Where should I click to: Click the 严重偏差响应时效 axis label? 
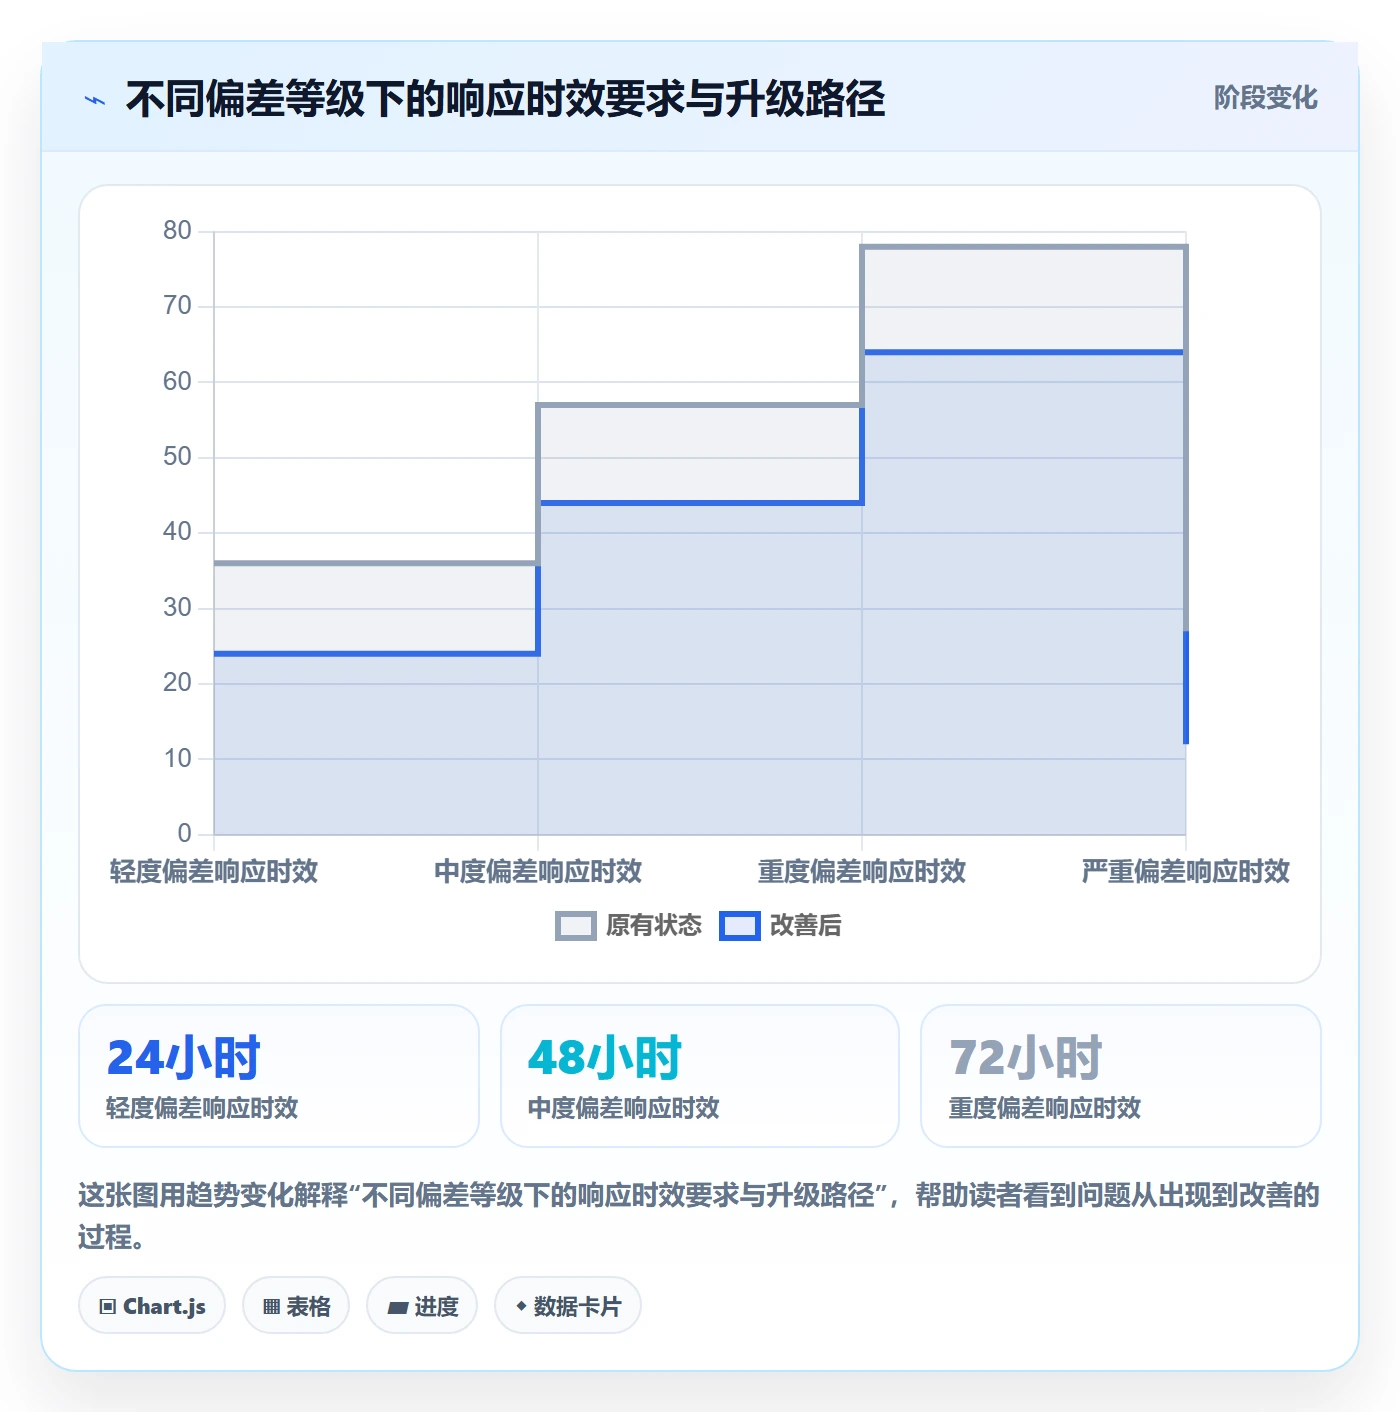[x=1186, y=871]
